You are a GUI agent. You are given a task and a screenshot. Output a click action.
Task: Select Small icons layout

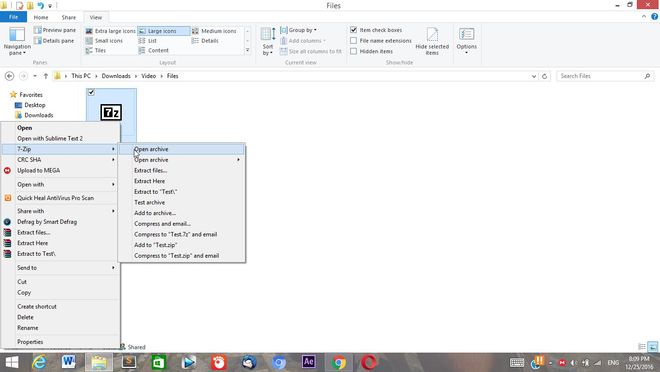(104, 41)
